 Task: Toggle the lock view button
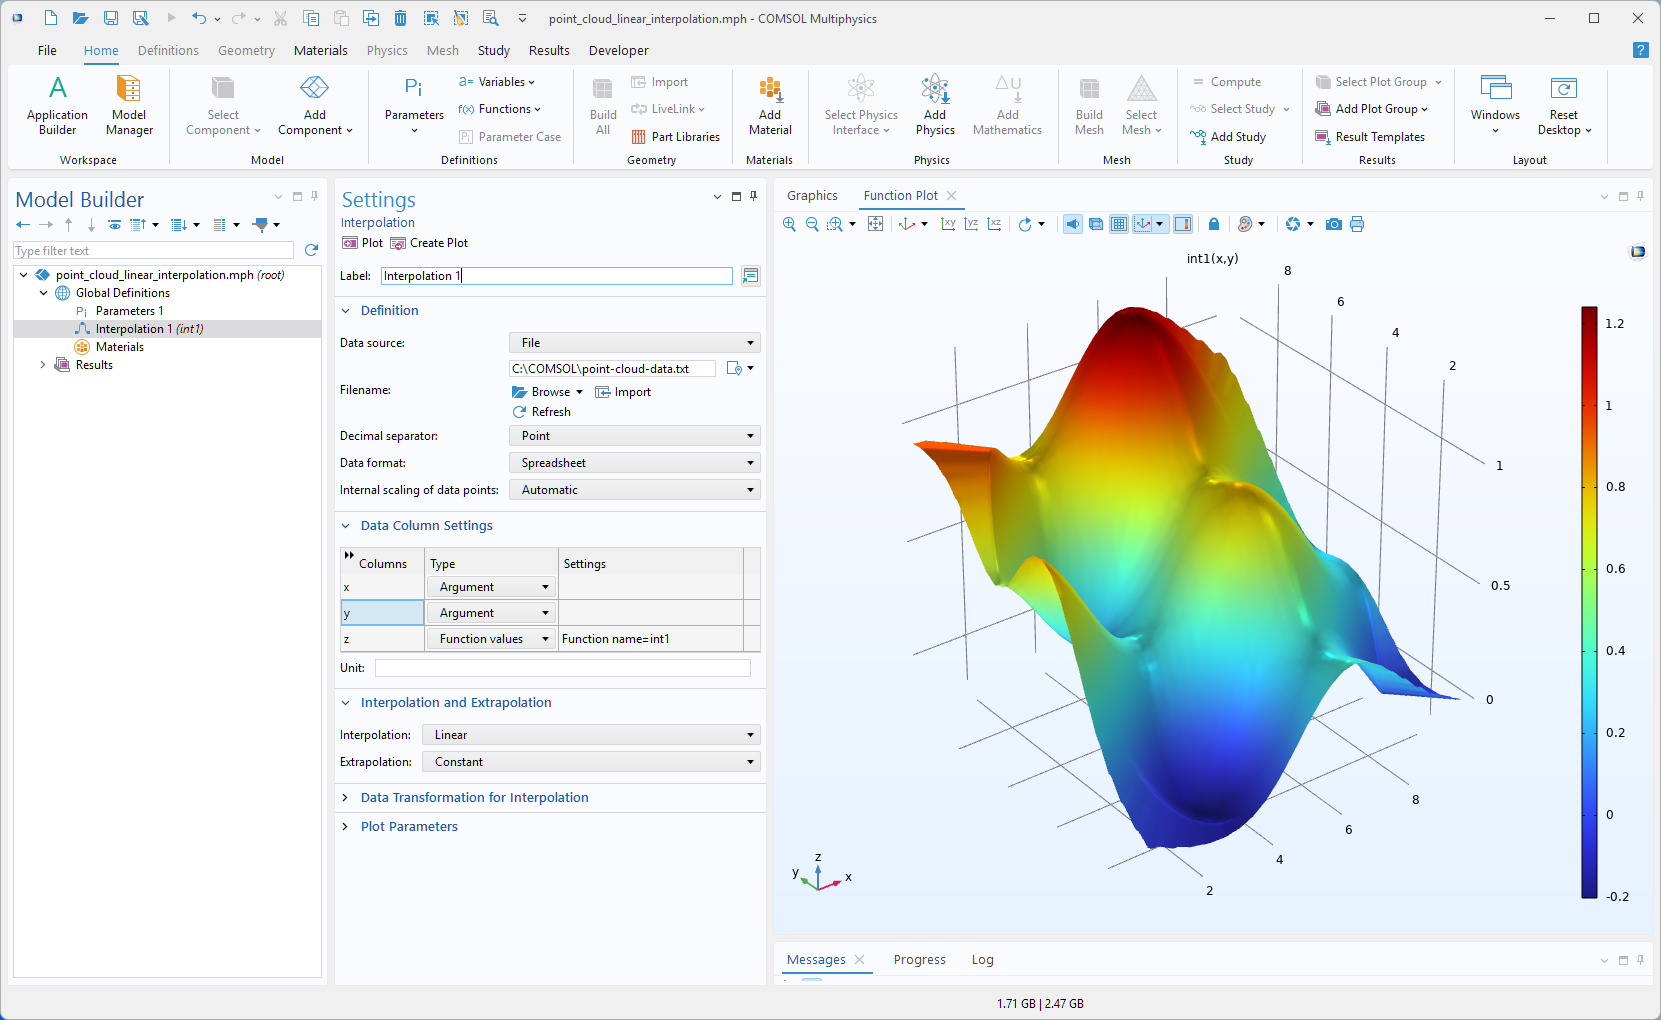[x=1214, y=224]
